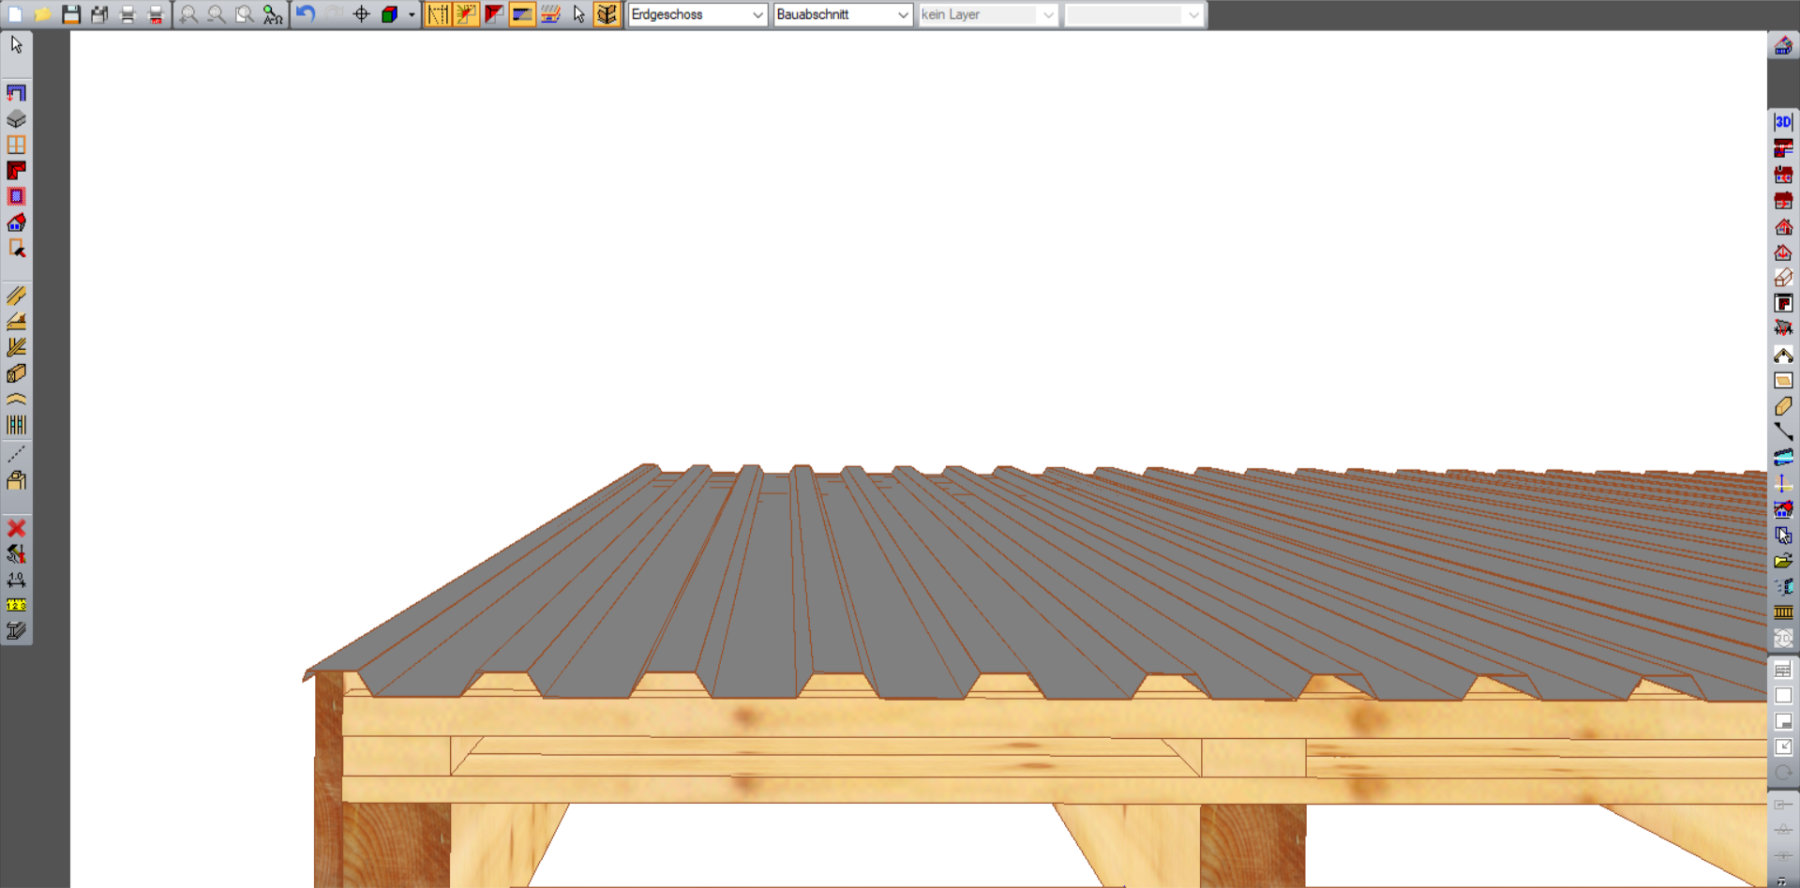Click the crosshair target toolbar icon

coord(361,14)
